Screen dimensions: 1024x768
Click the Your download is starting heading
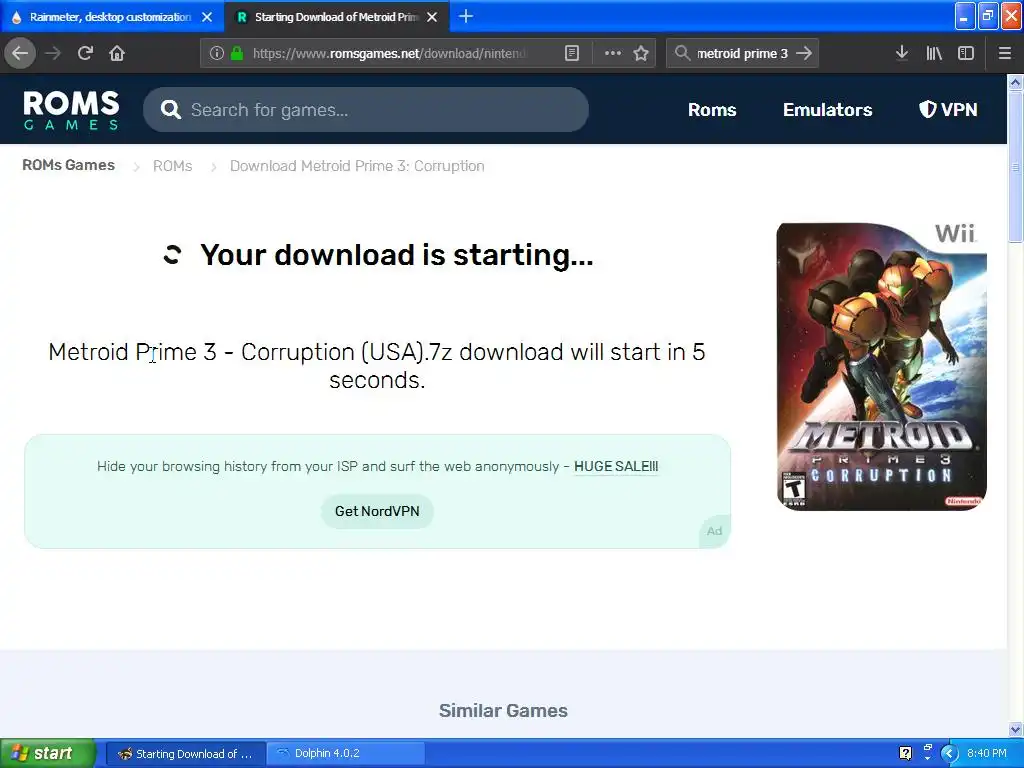click(x=396, y=255)
